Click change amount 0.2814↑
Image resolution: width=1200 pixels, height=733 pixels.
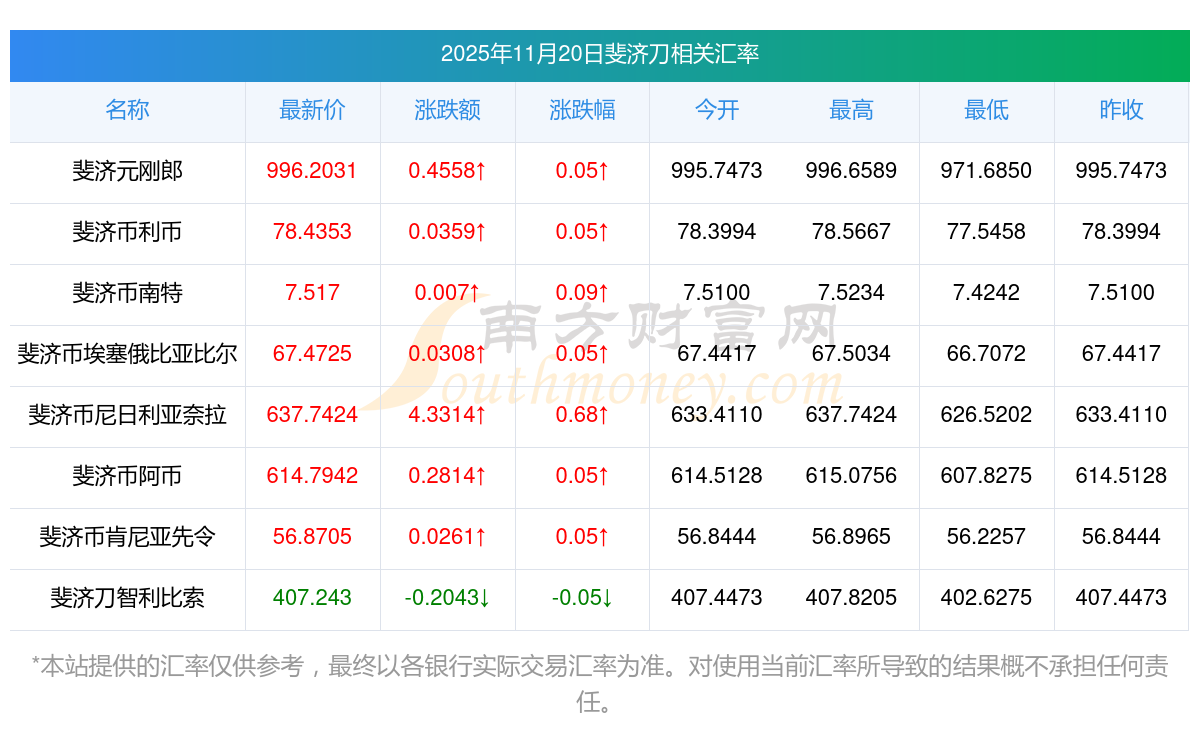point(447,476)
